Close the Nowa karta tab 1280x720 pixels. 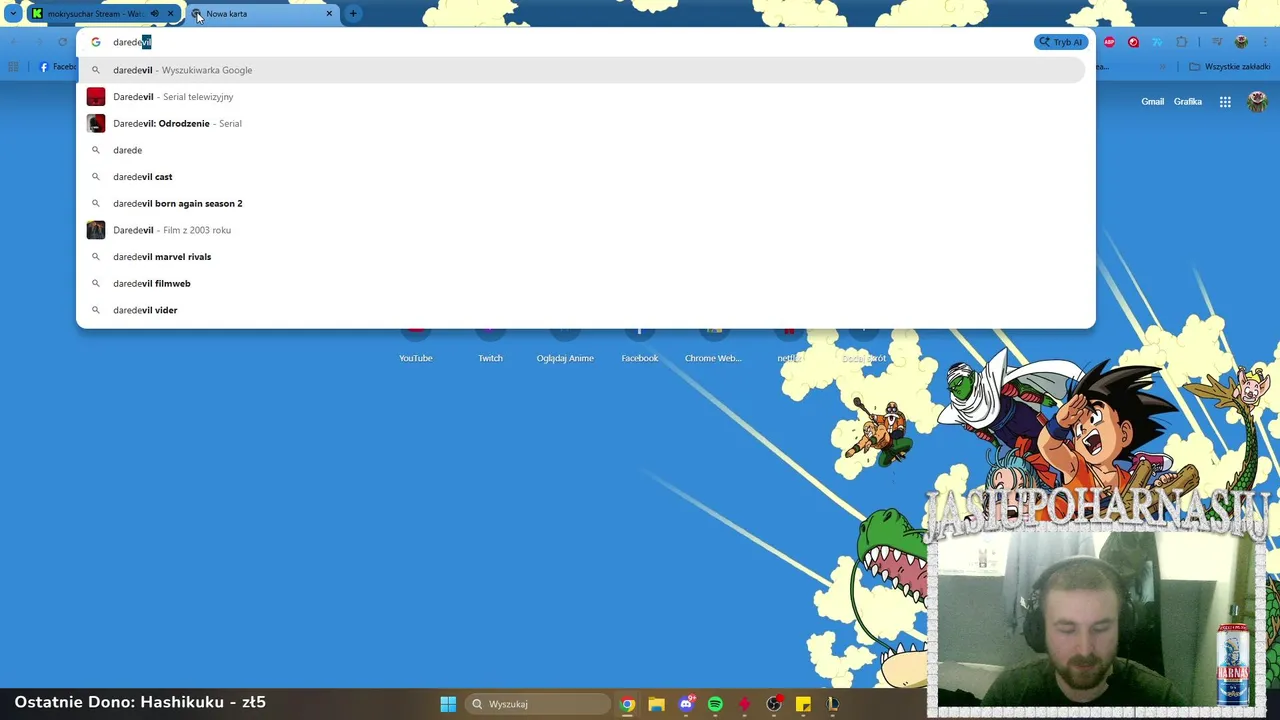(x=329, y=14)
